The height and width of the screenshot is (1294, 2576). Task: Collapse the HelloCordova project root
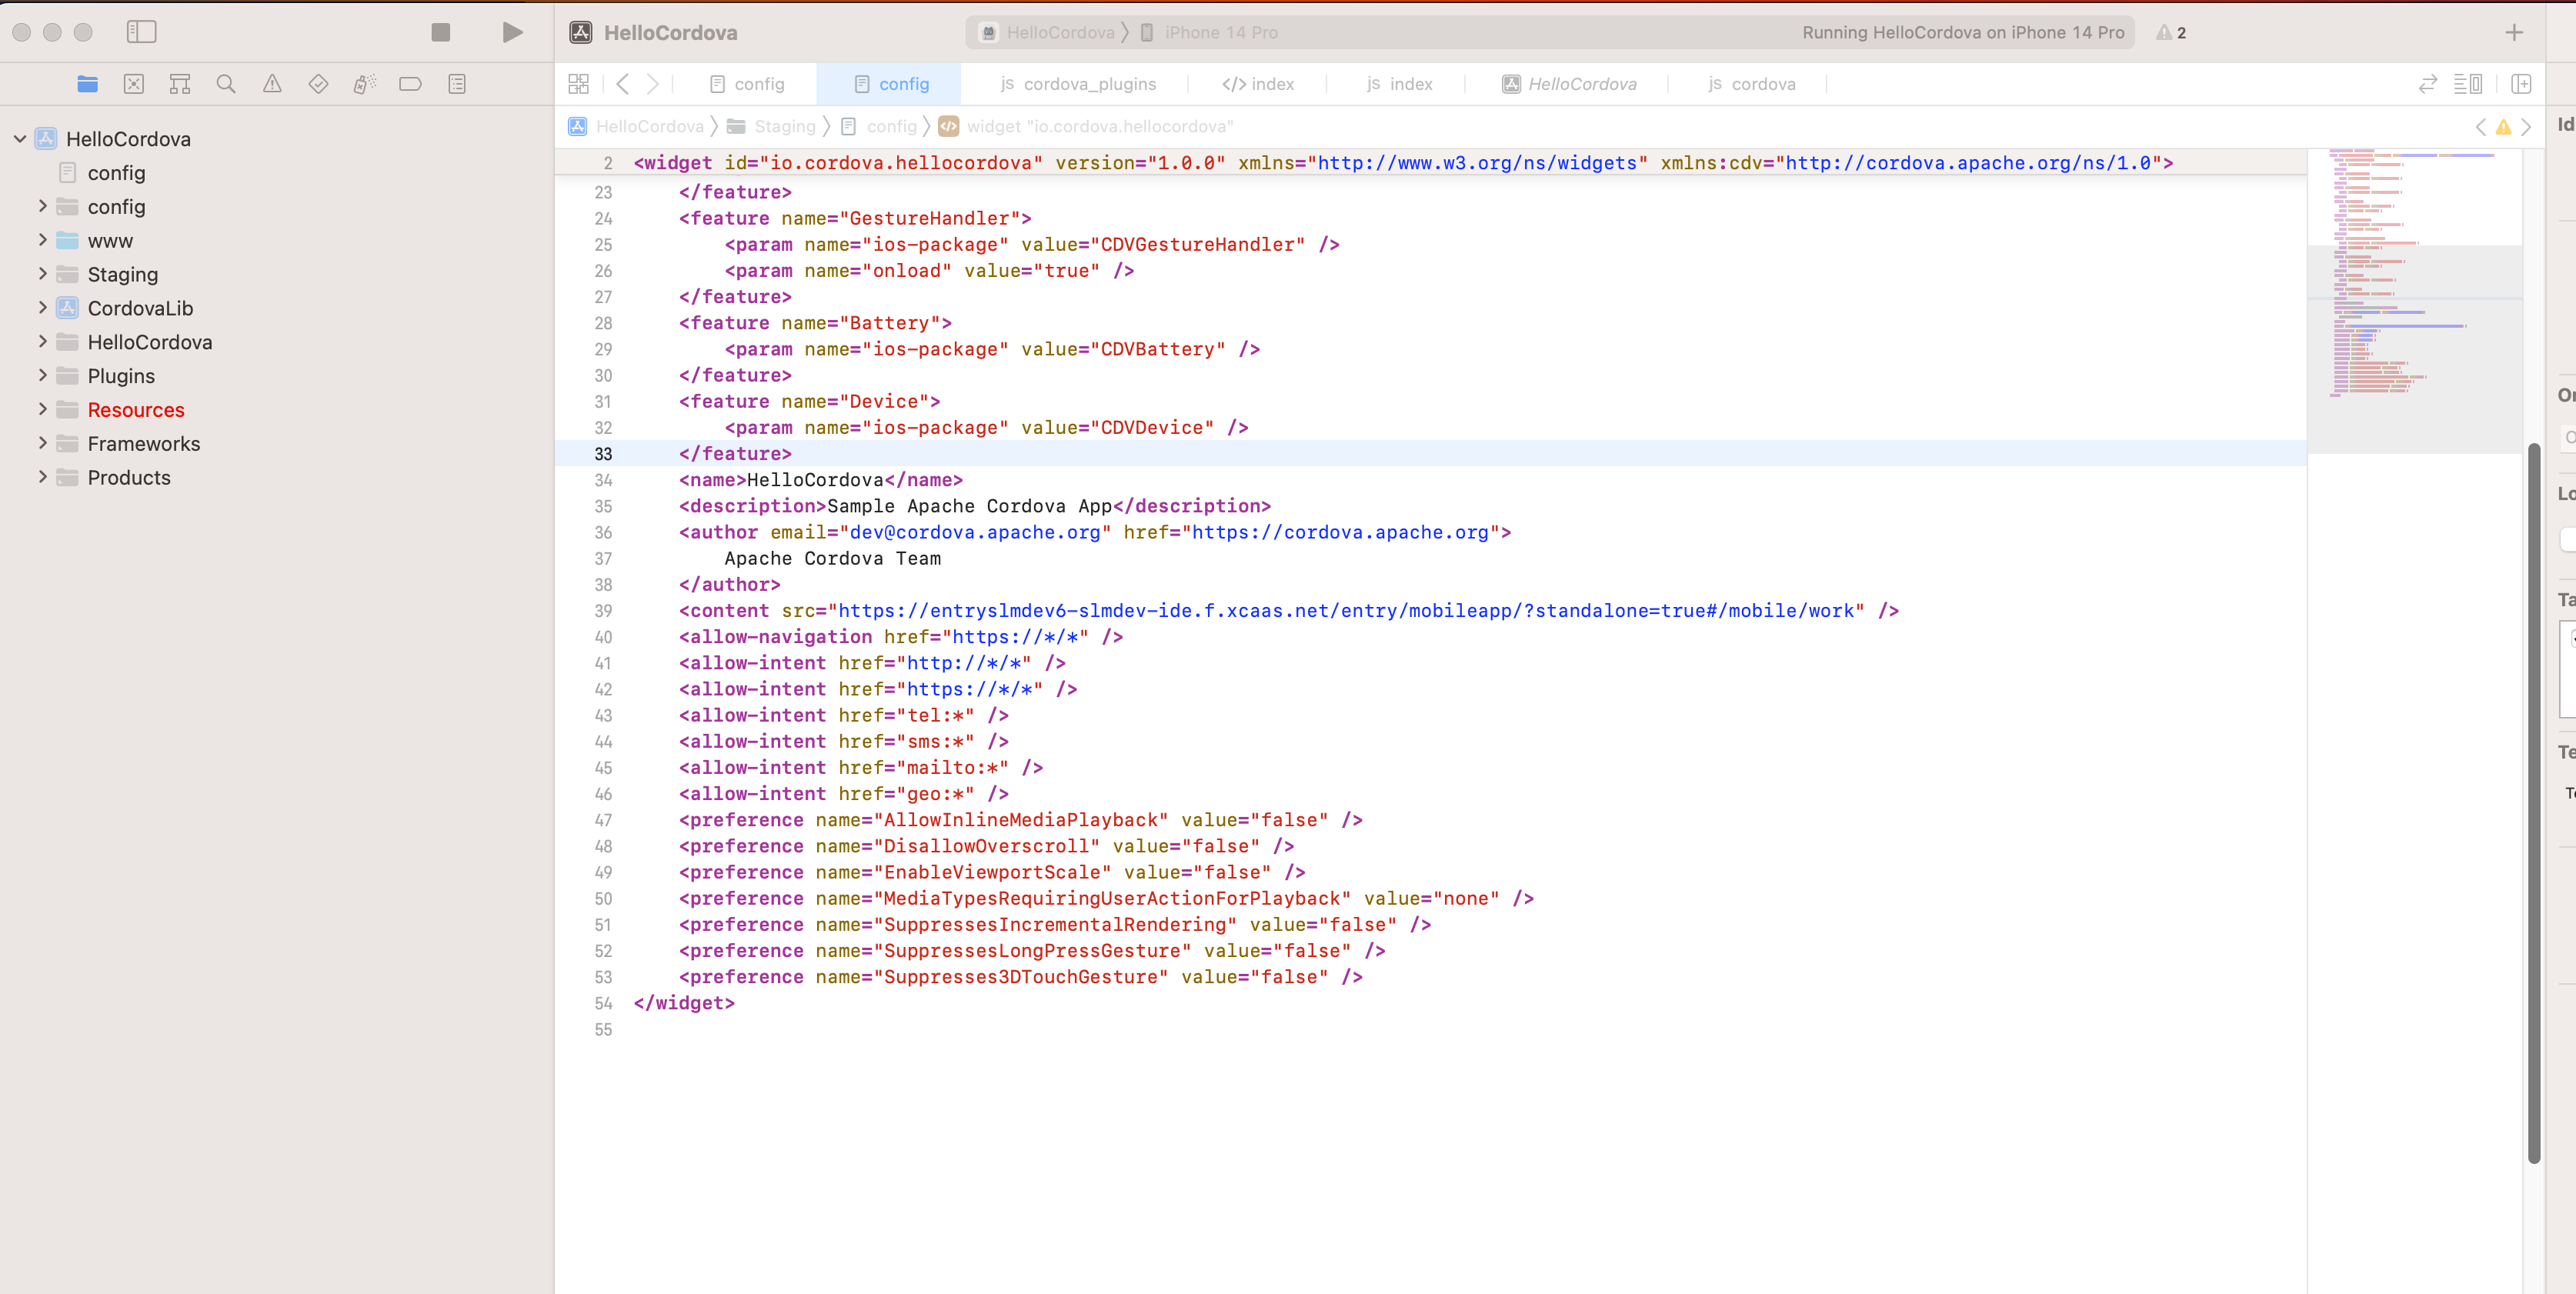(x=20, y=139)
